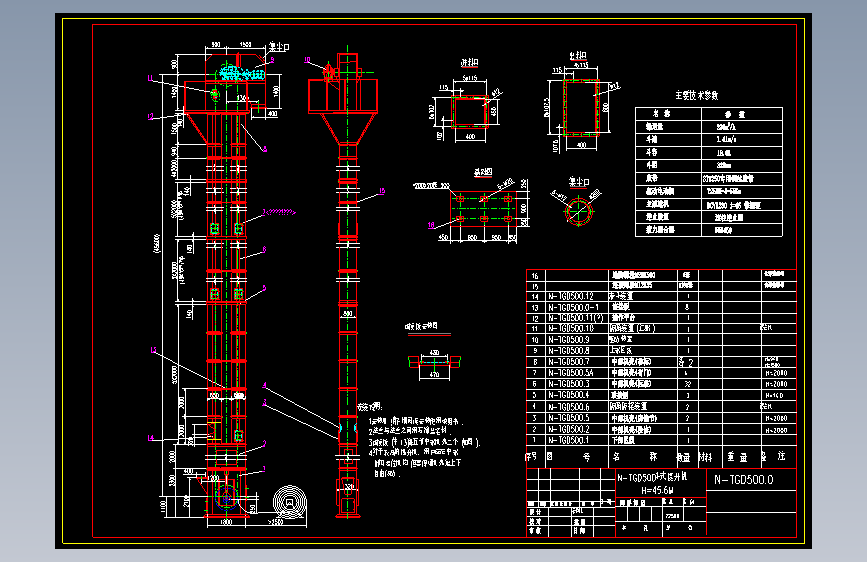Viewport: 867px width, 562px height.
Task: Select magenta callout number 10 on side view
Action: tap(307, 60)
